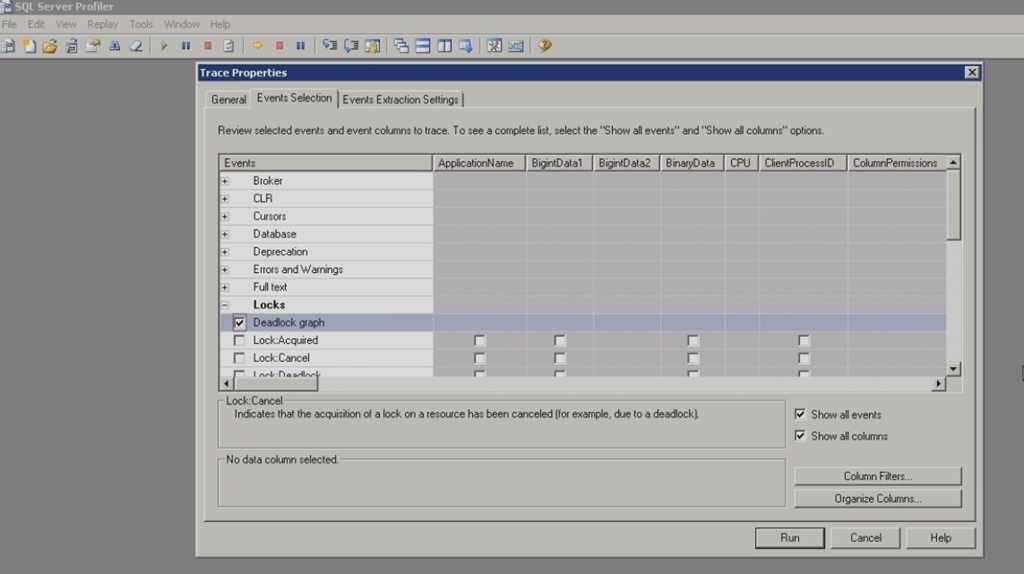
Task: Click the New Template icon with star
Action: coord(29,46)
